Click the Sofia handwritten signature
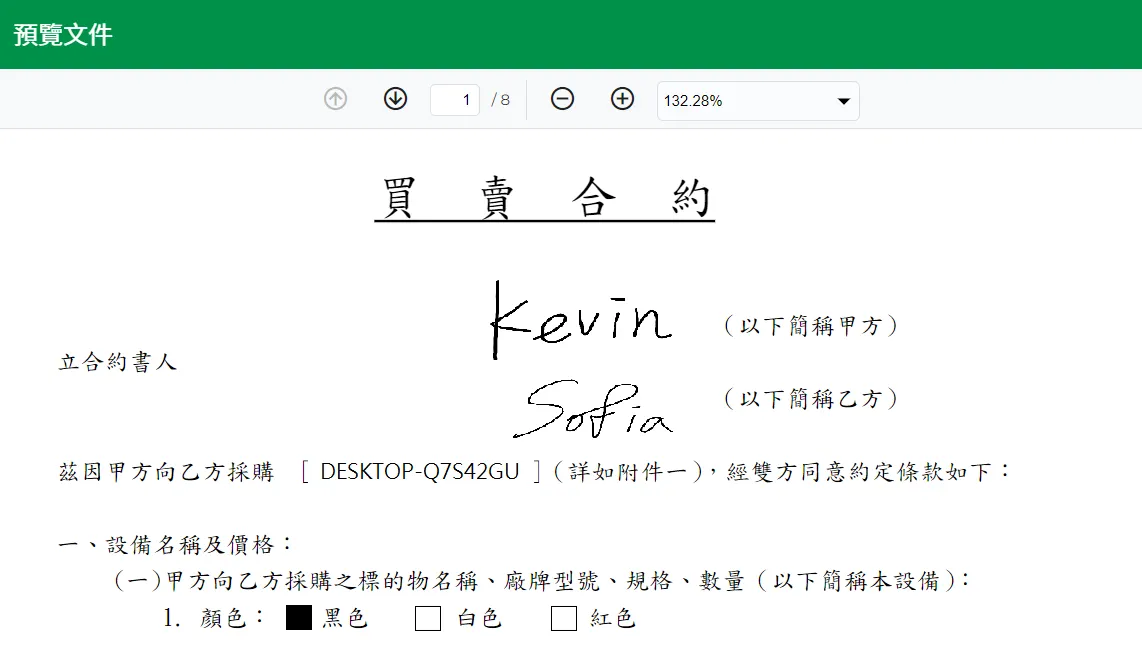 coord(595,410)
